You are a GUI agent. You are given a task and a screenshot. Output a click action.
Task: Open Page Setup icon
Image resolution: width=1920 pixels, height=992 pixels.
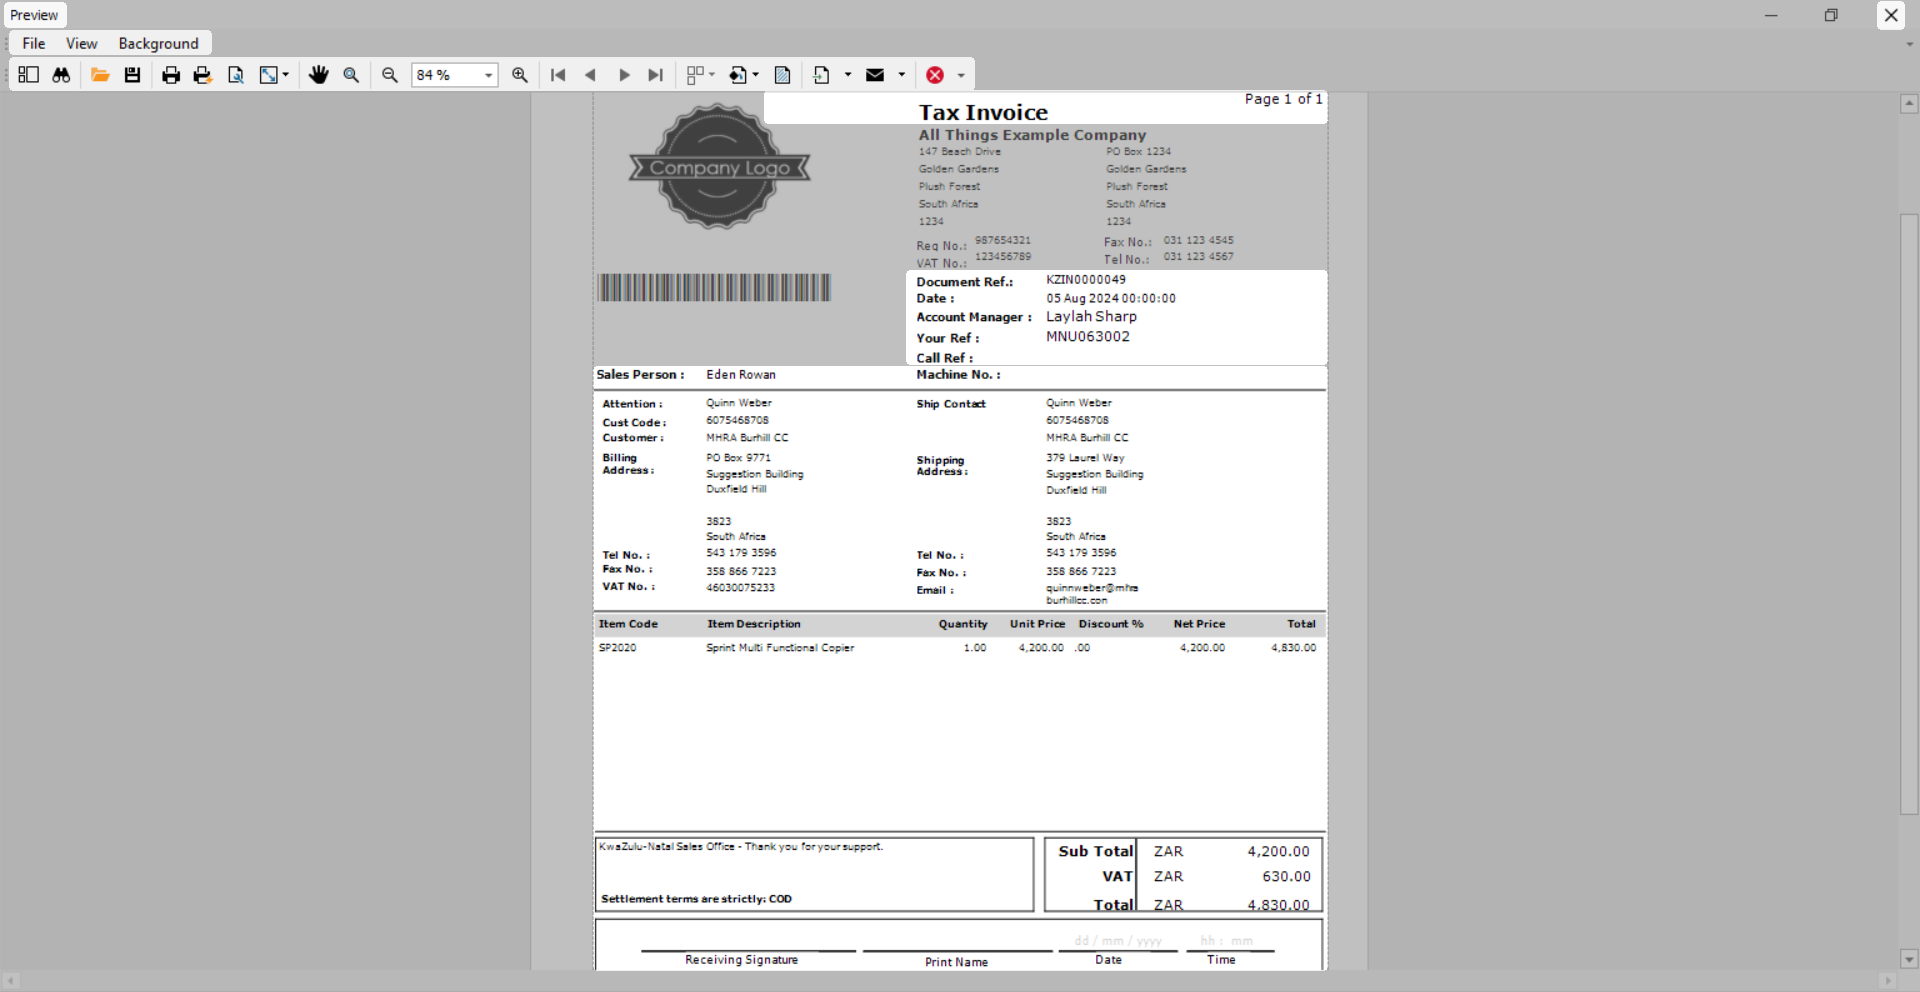click(236, 75)
